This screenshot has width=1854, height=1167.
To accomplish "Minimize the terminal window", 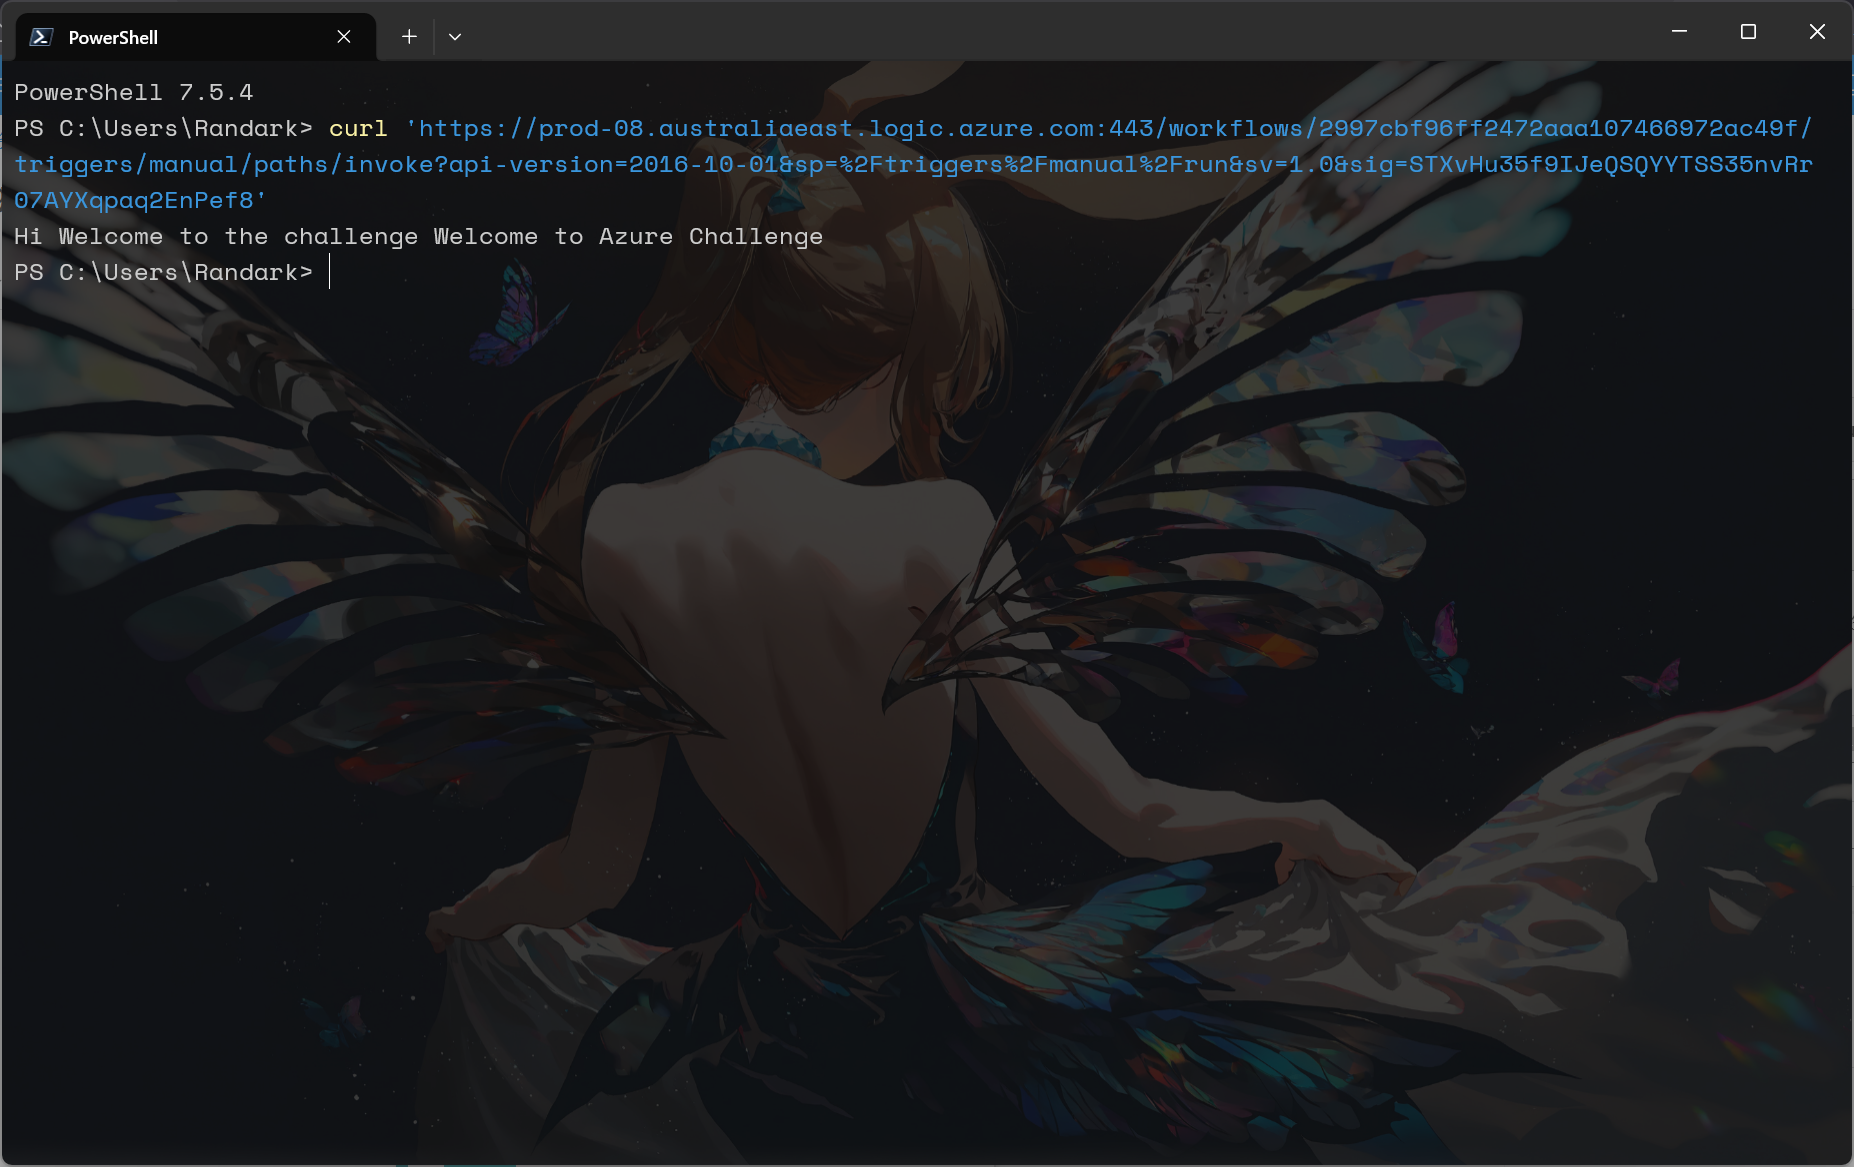I will pyautogui.click(x=1679, y=32).
